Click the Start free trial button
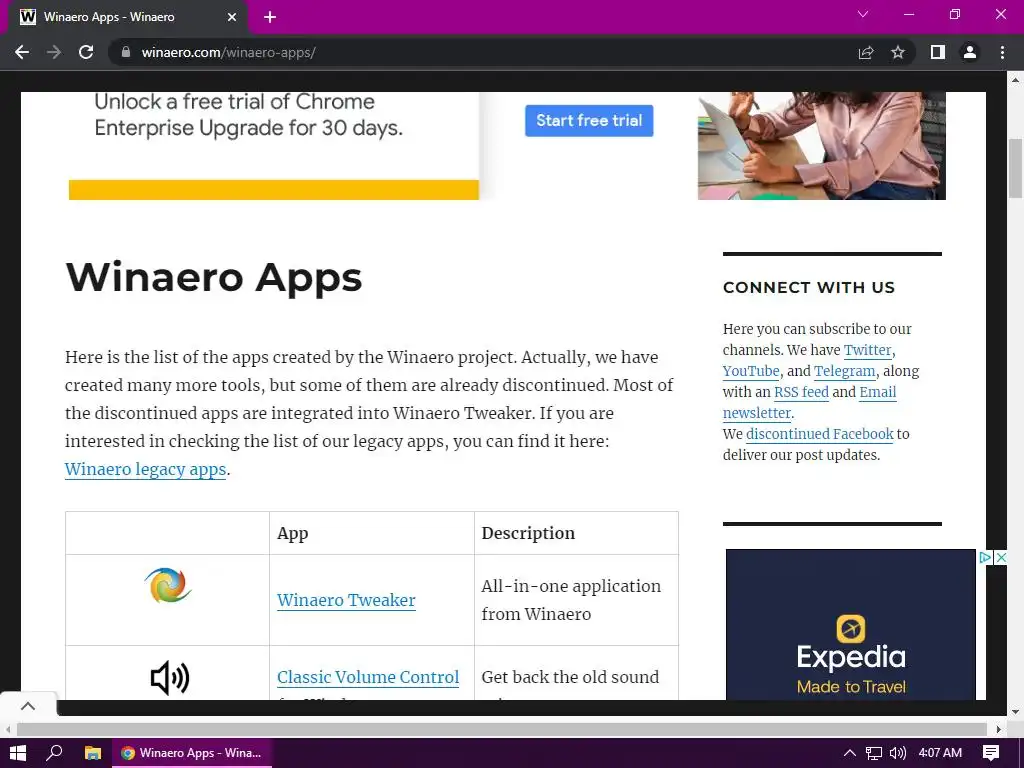Image resolution: width=1024 pixels, height=768 pixels. 589,120
